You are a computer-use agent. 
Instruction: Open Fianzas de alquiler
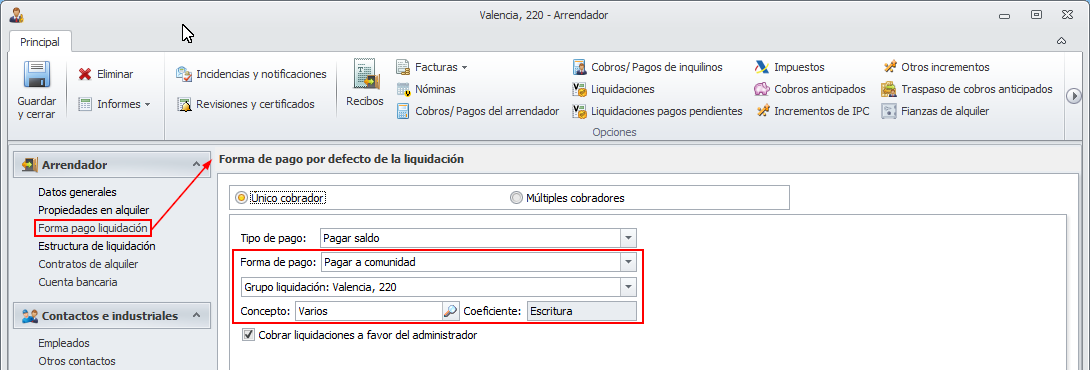(x=935, y=111)
